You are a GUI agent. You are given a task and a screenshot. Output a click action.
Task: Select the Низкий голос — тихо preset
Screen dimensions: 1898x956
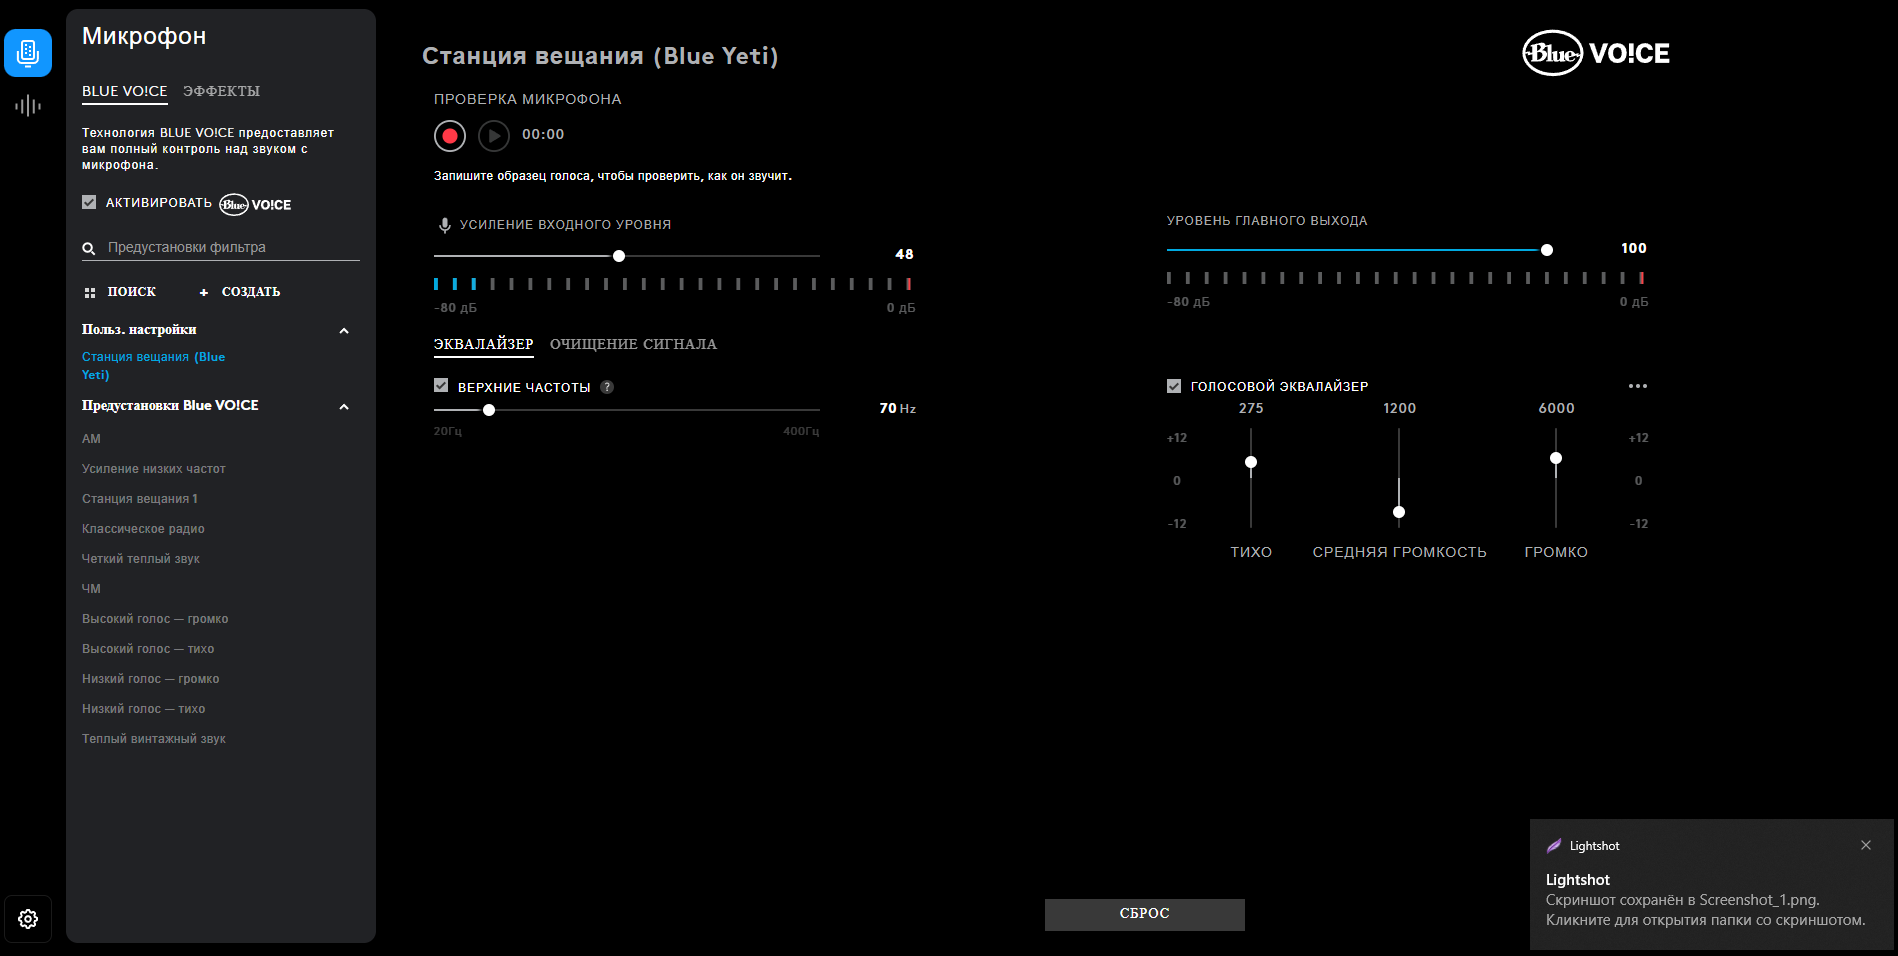click(144, 709)
